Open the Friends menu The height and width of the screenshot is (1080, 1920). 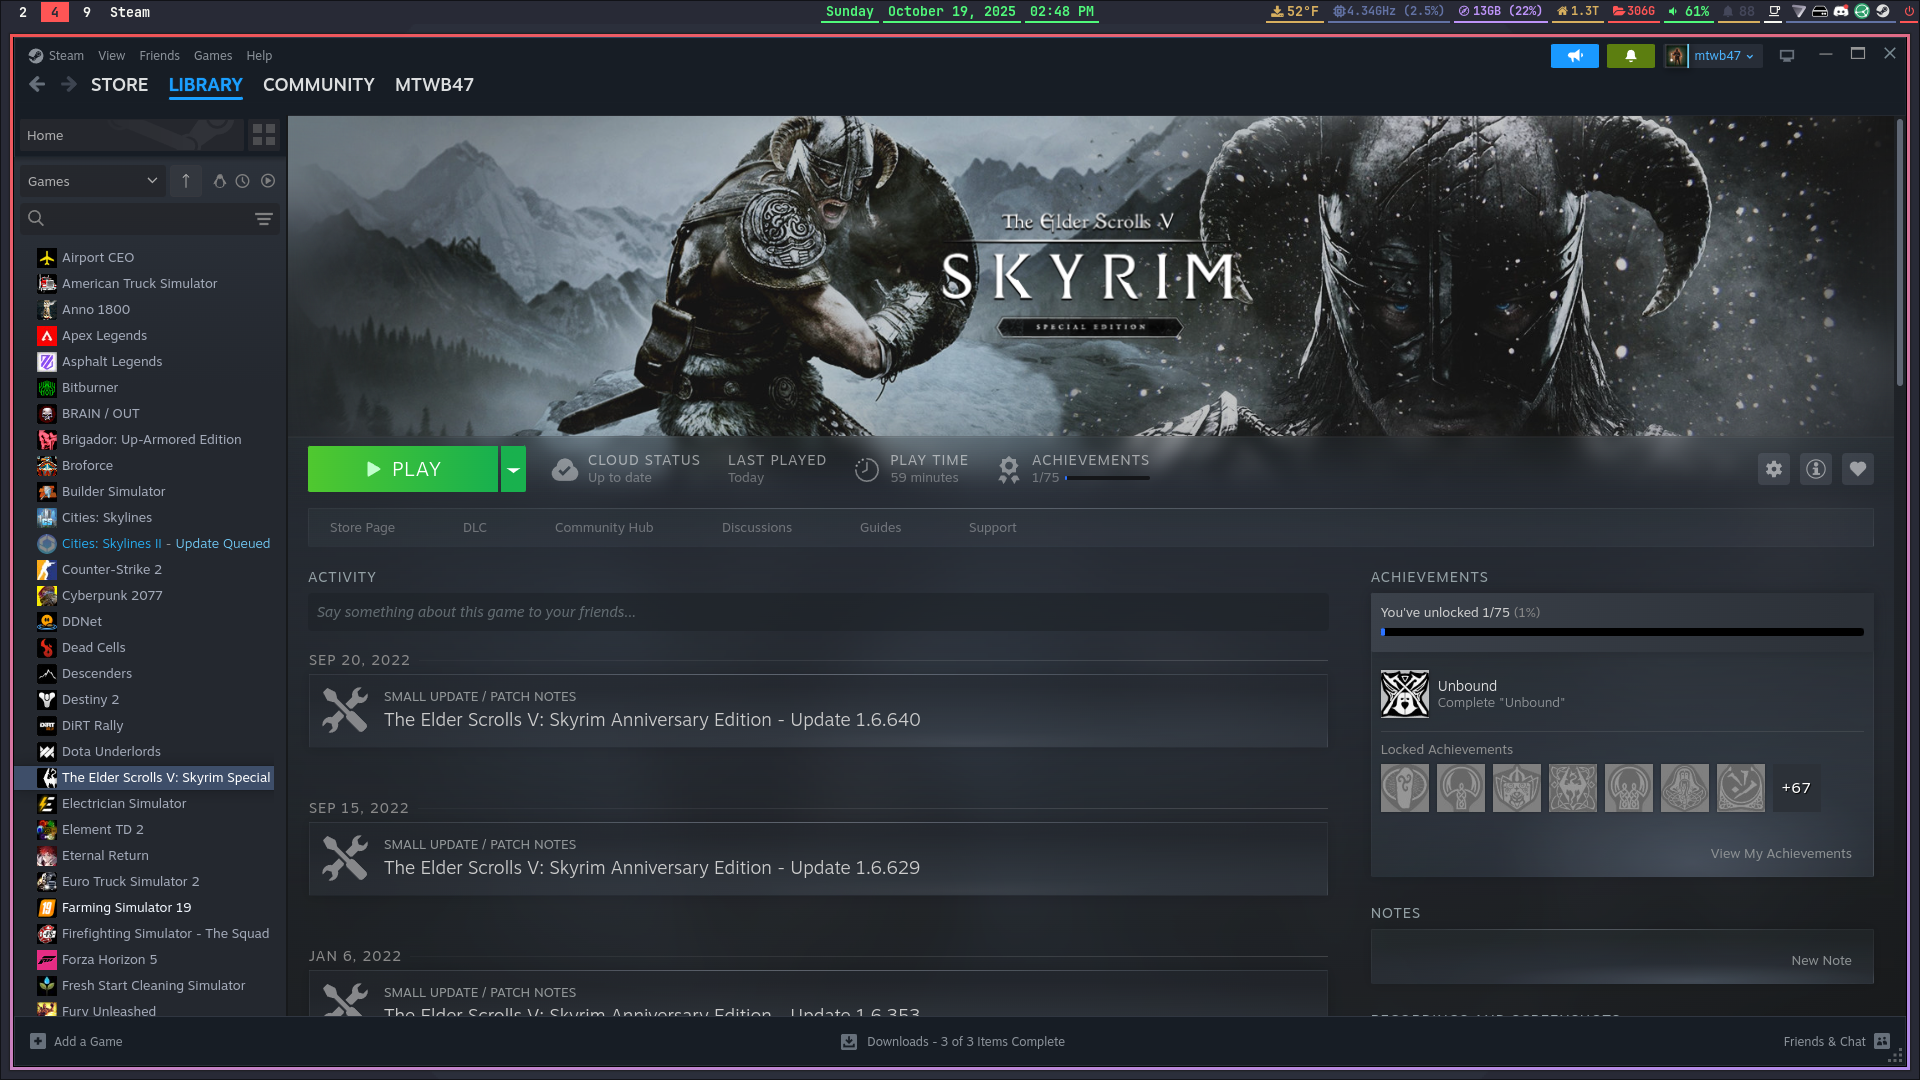[159, 56]
